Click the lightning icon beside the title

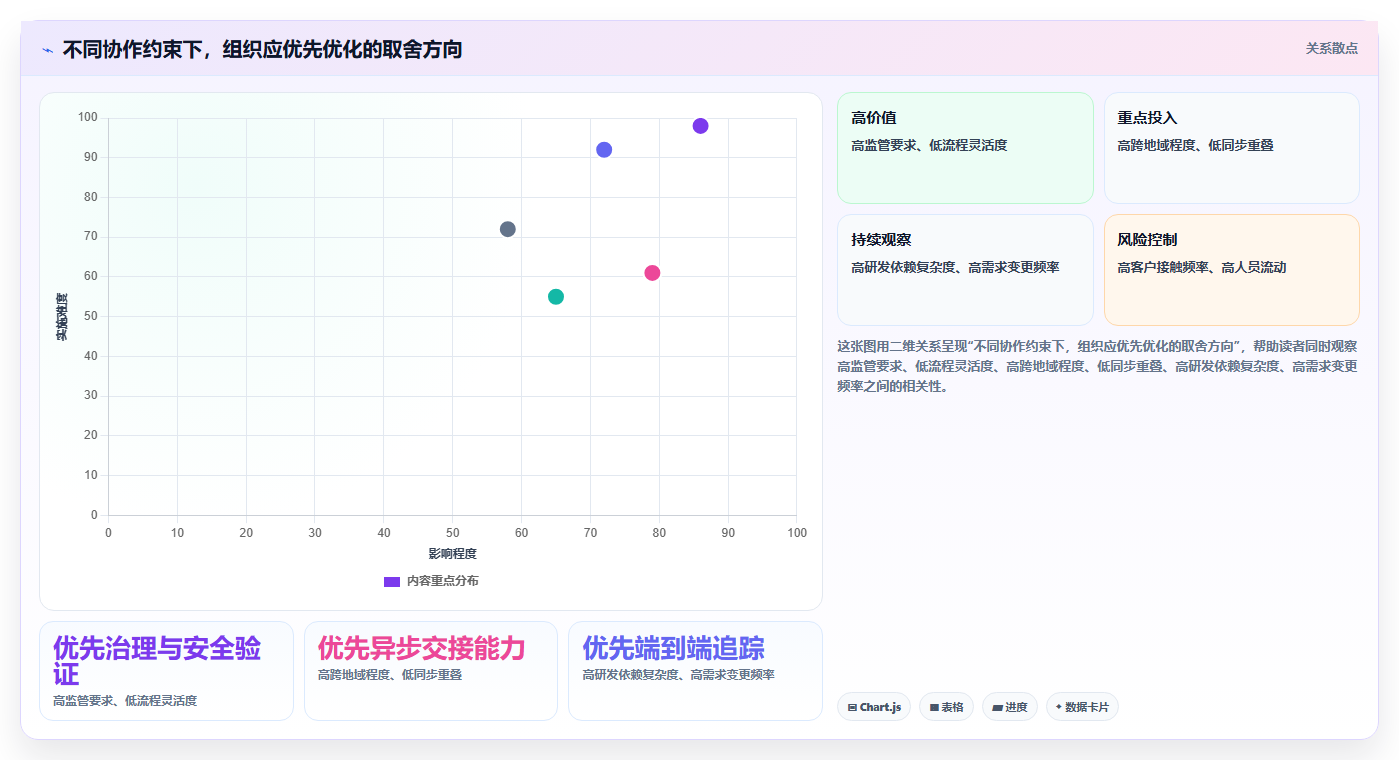pos(47,50)
